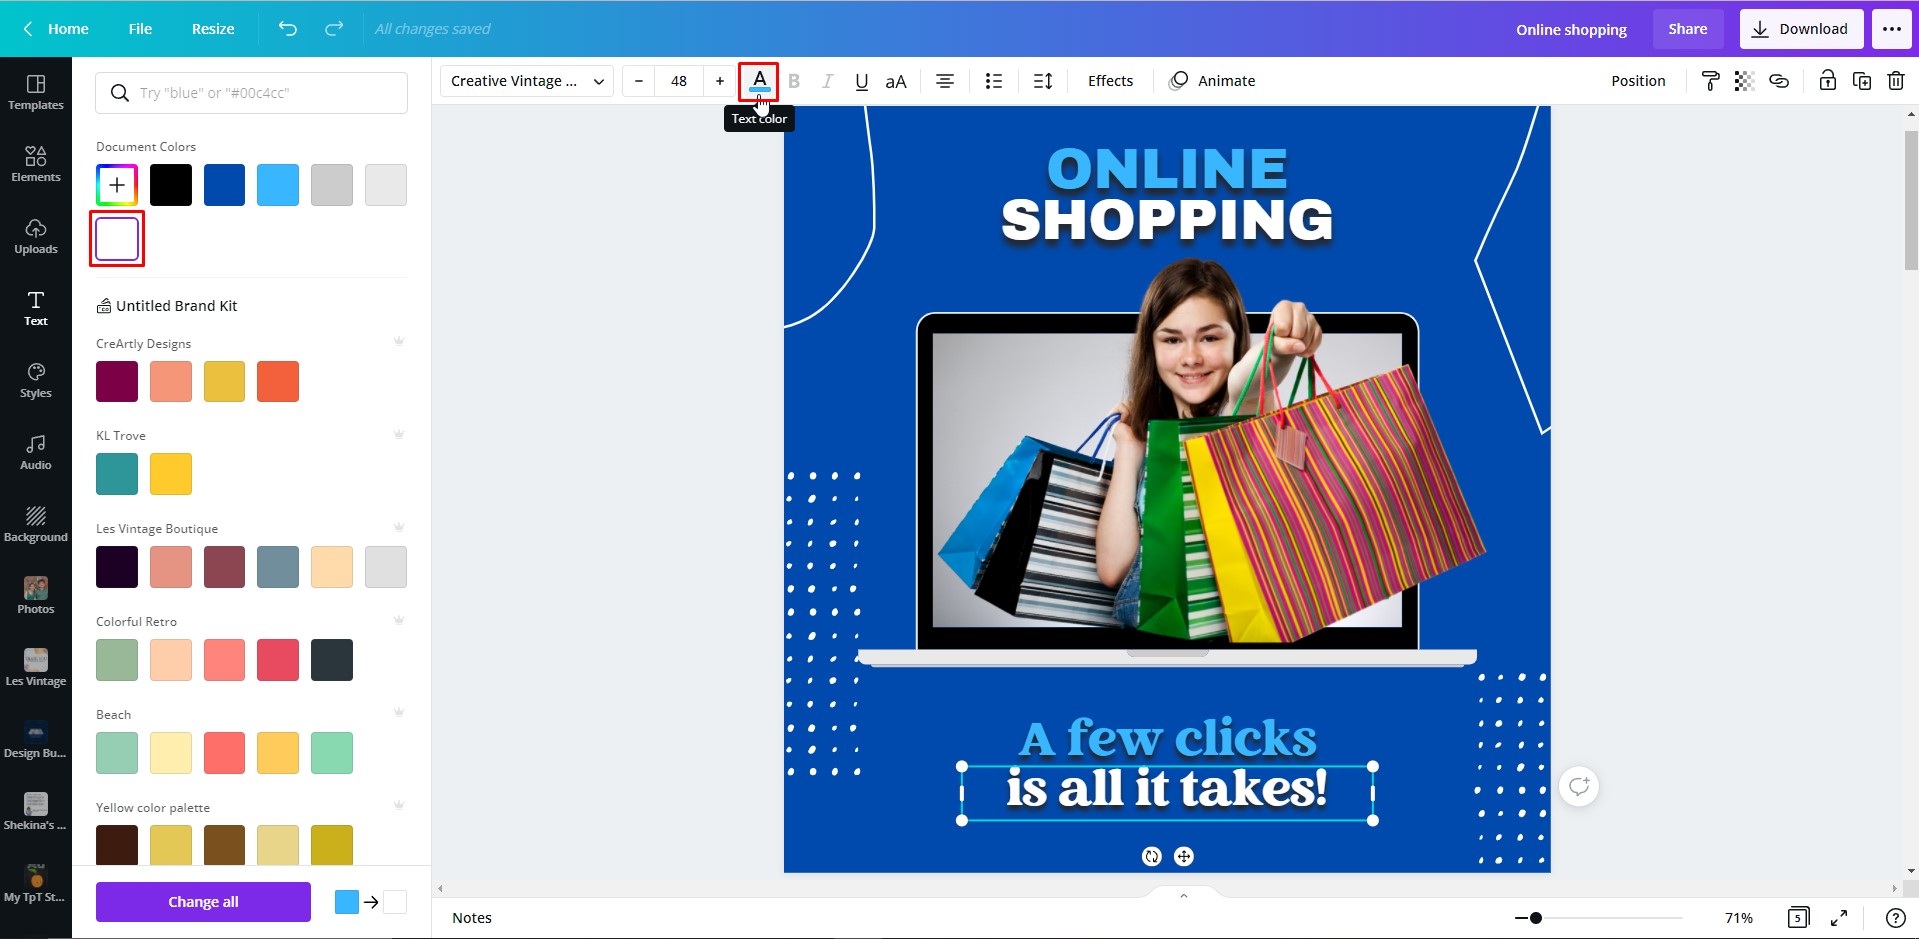Open the Background panel
Image resolution: width=1919 pixels, height=939 pixels.
(36, 524)
